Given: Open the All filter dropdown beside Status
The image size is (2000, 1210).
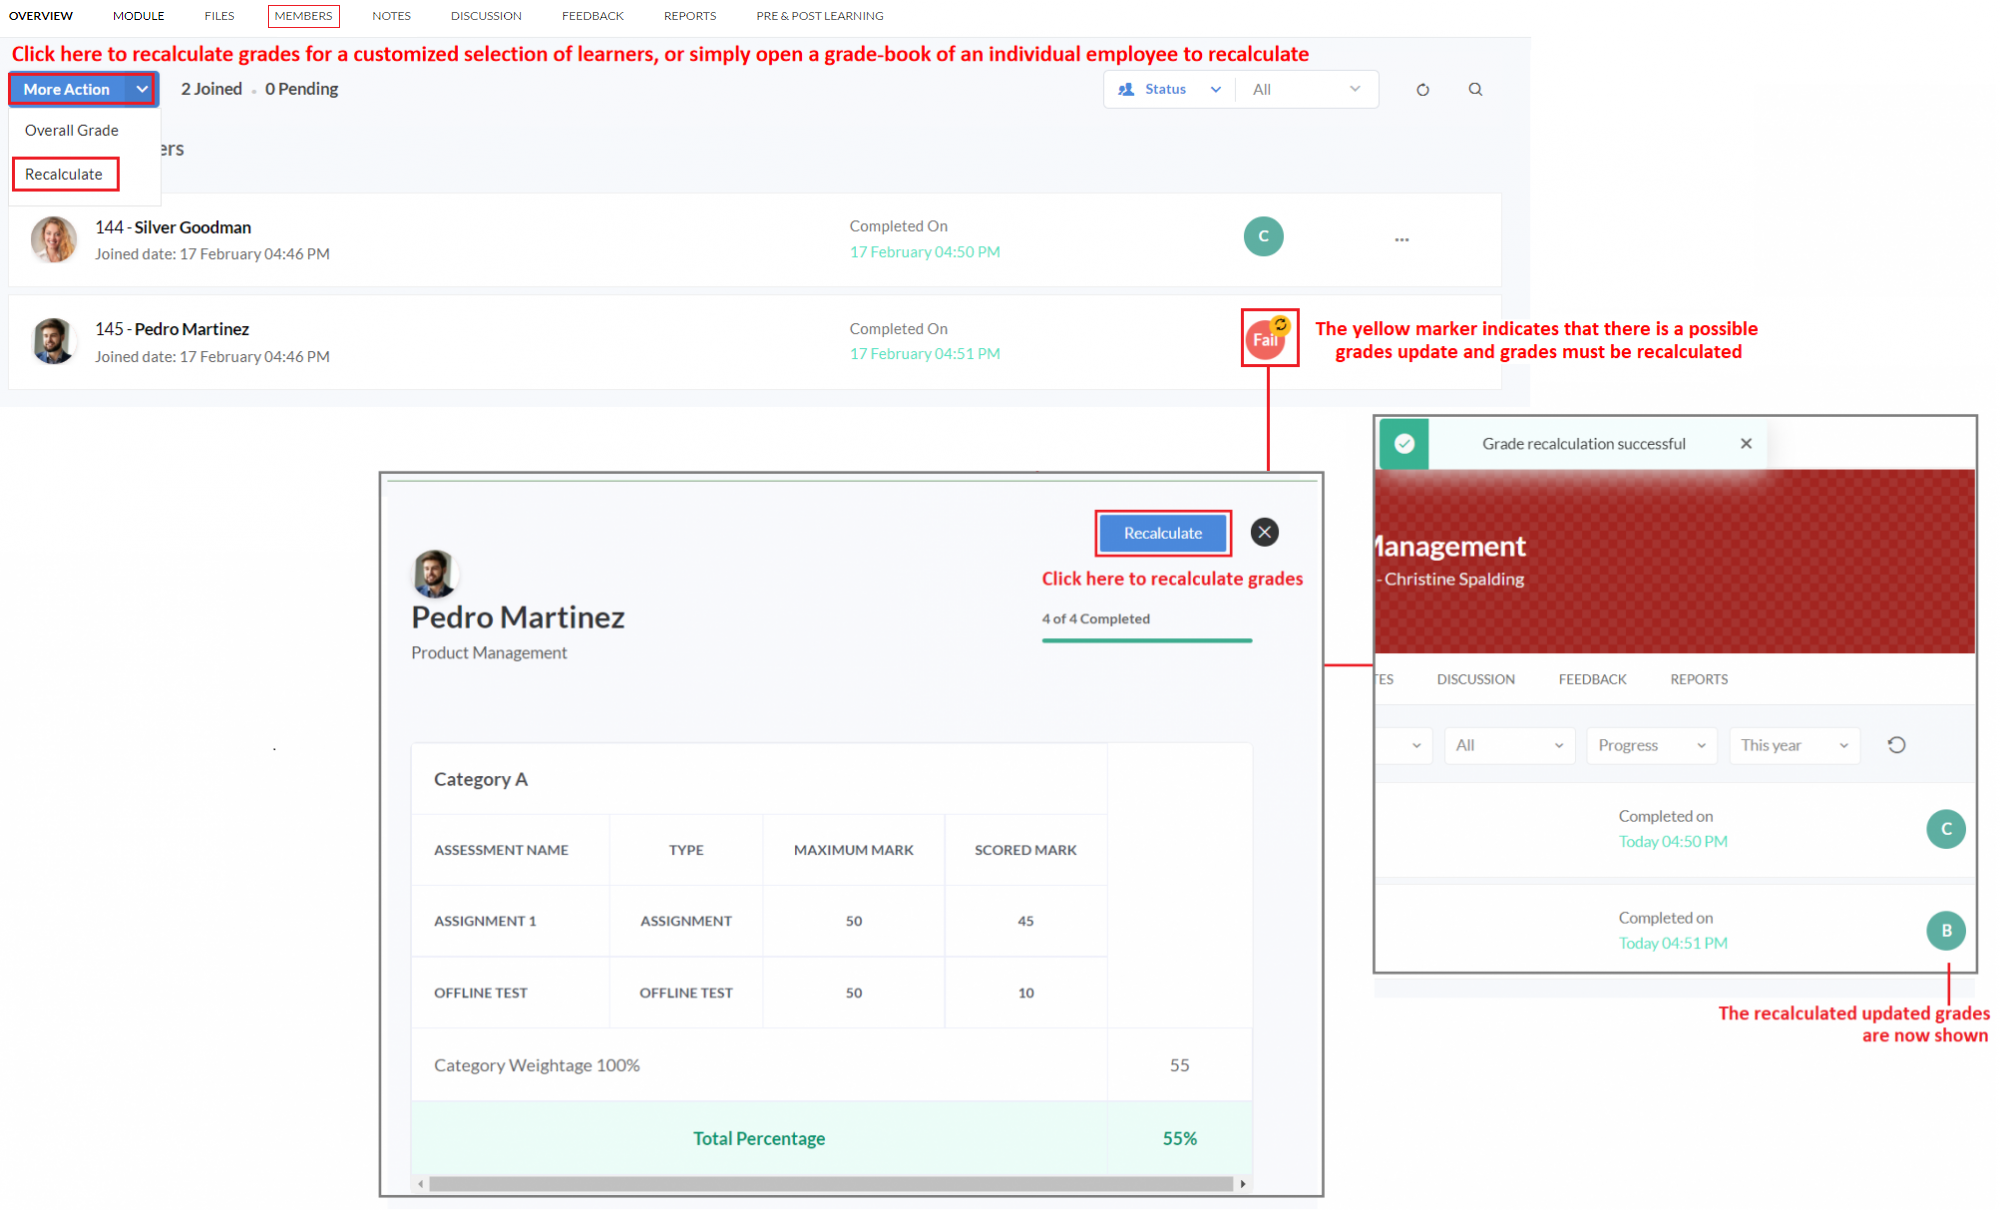Looking at the screenshot, I should [1306, 89].
